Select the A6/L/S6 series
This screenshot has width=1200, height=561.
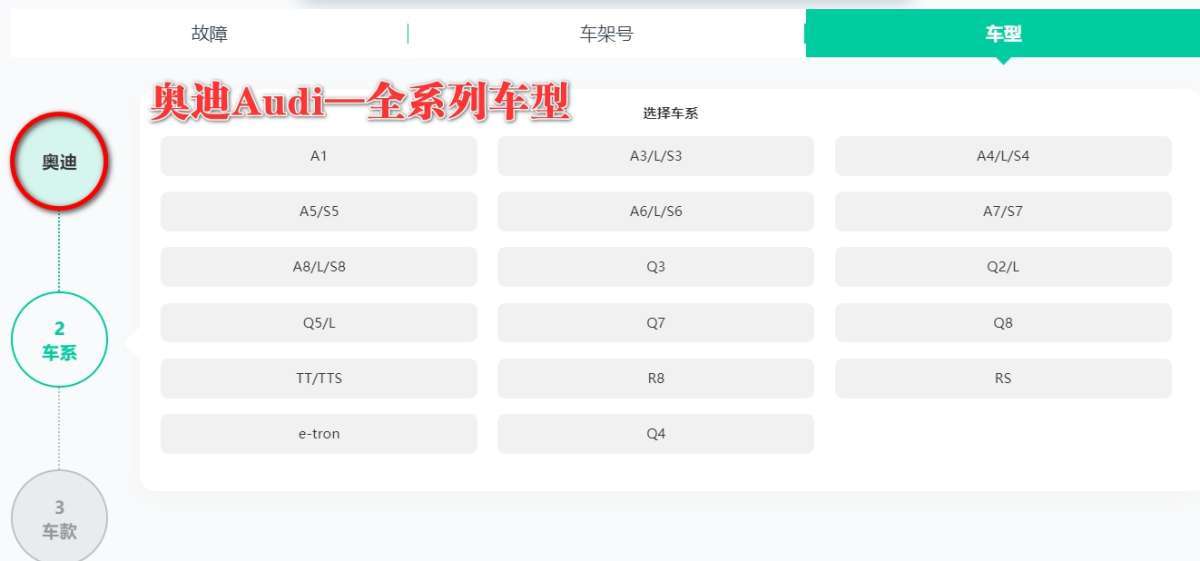click(656, 212)
